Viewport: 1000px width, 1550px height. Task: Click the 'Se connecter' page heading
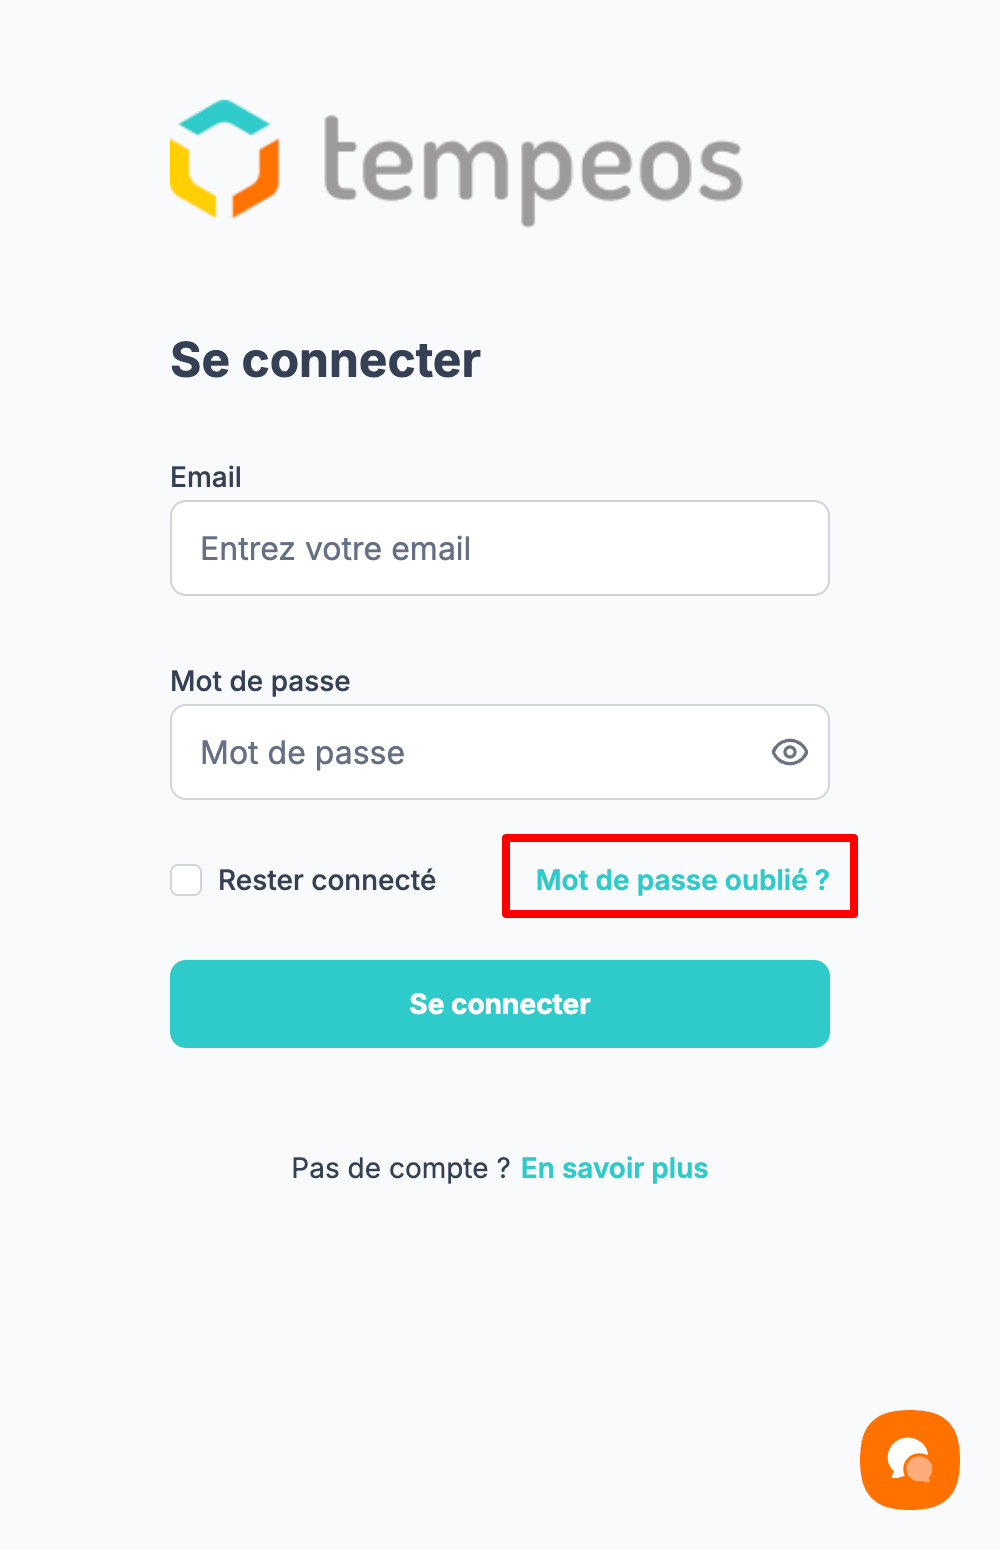tap(325, 360)
